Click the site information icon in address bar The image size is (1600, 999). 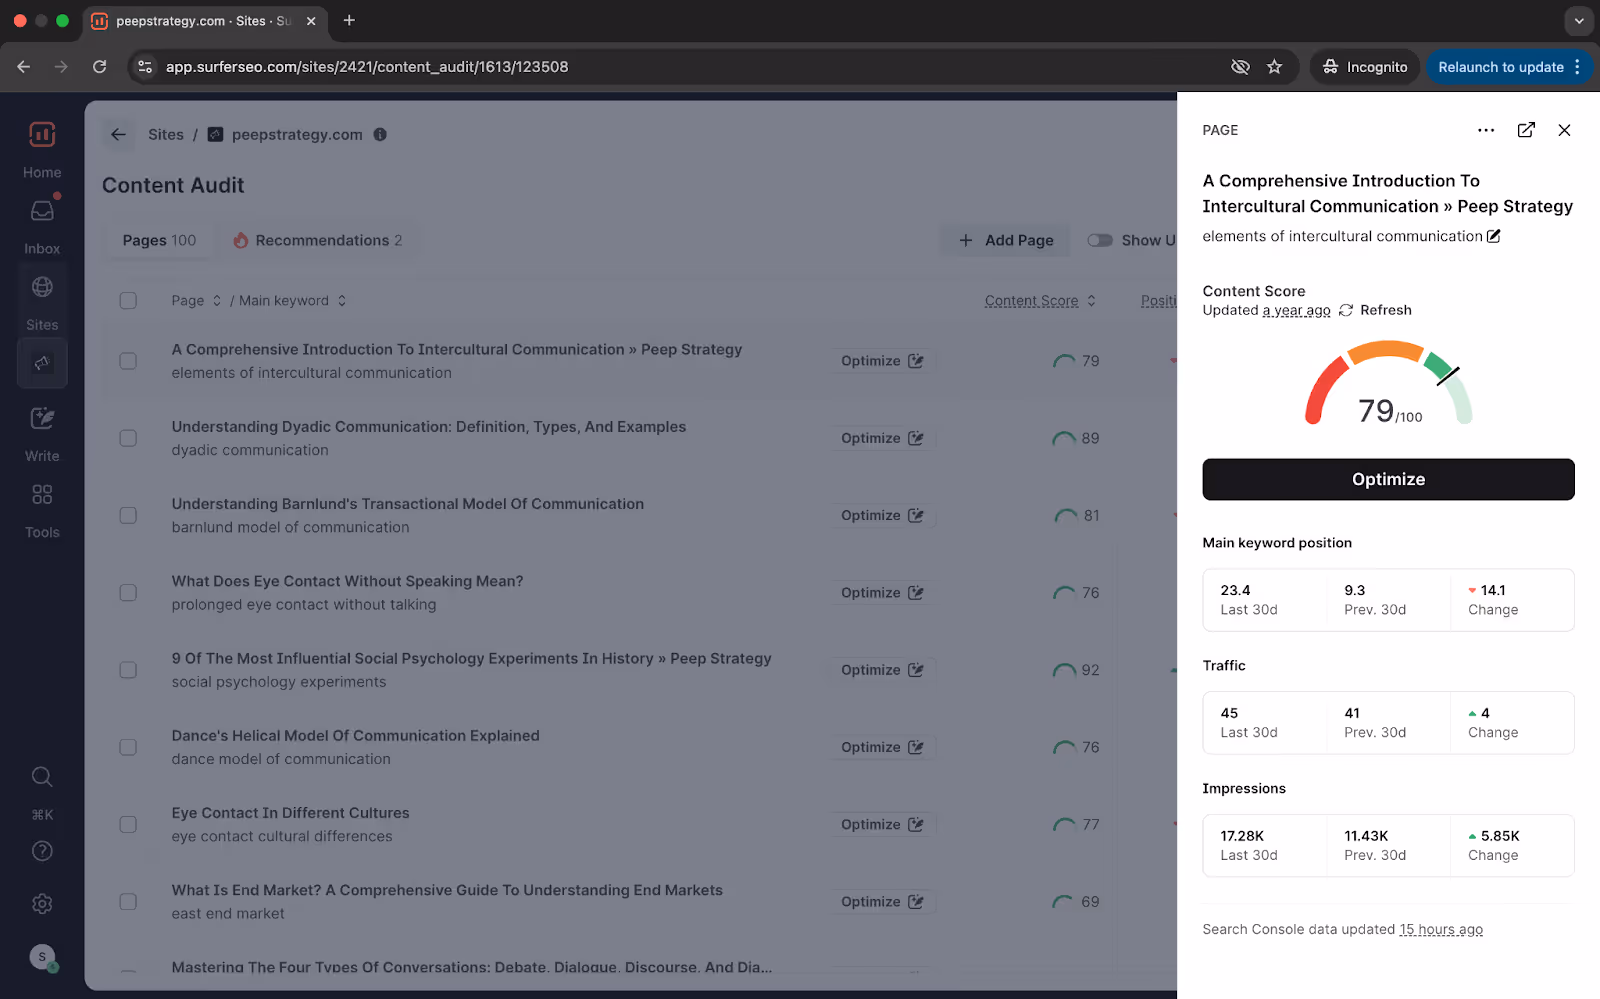click(146, 67)
